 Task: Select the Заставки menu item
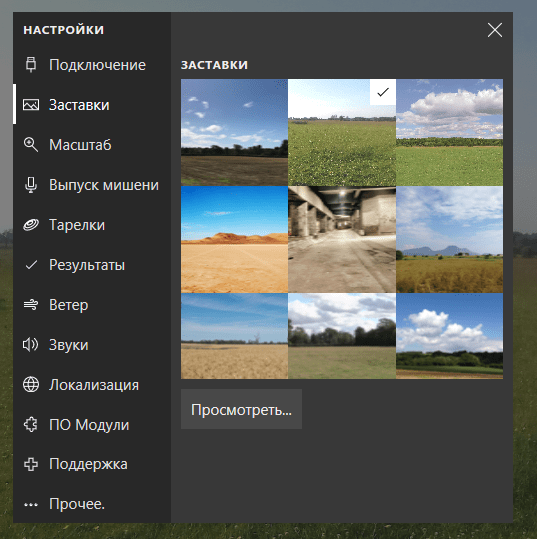(92, 105)
